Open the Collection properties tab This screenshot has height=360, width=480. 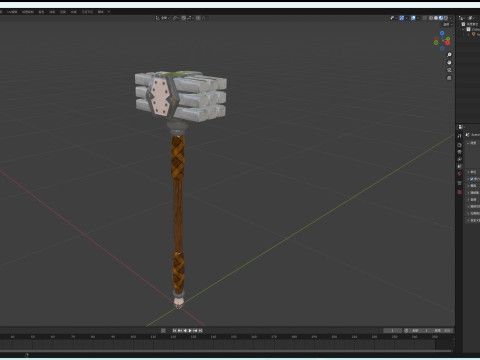click(x=459, y=183)
